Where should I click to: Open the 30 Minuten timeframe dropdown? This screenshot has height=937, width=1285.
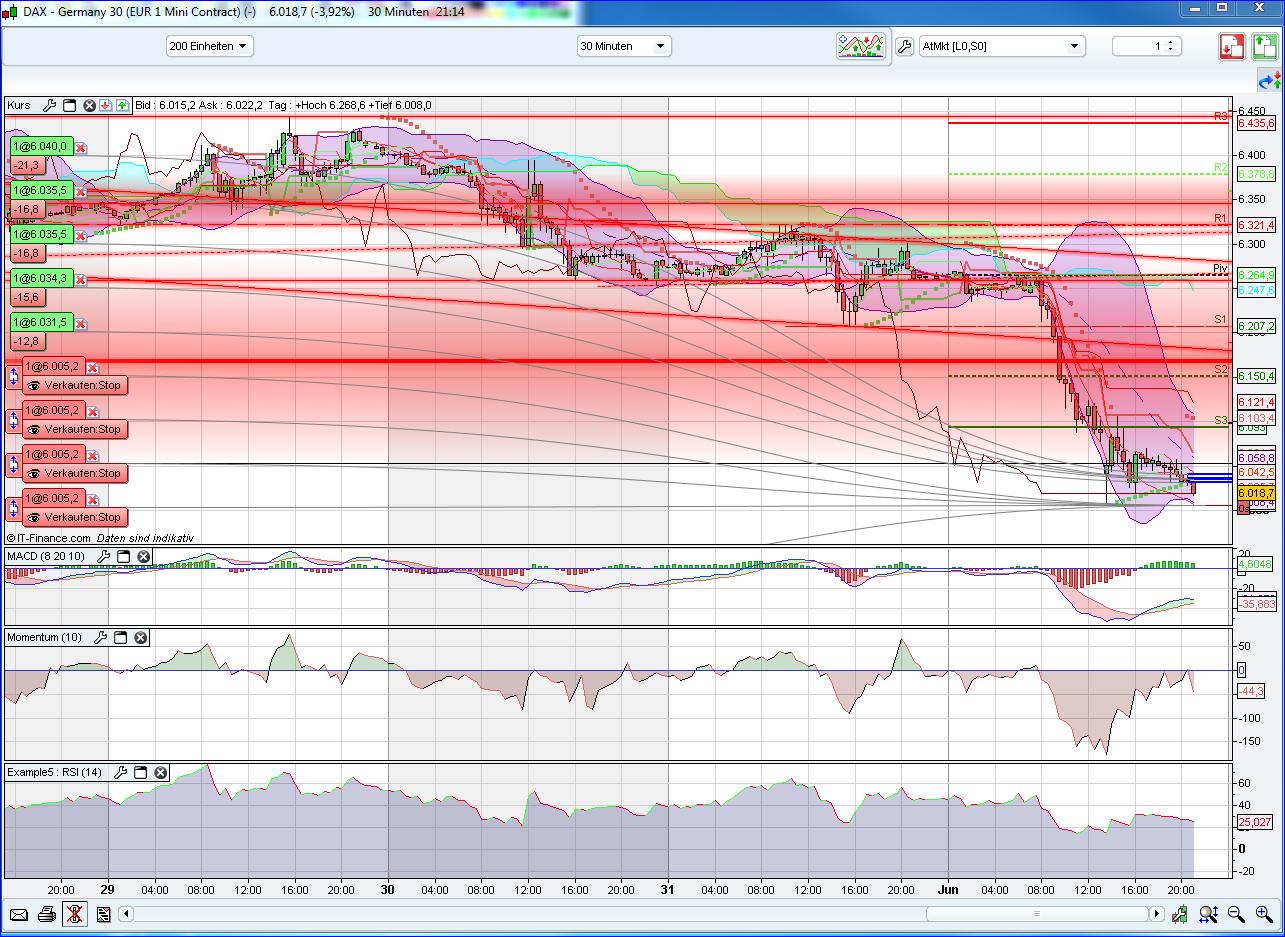point(624,46)
